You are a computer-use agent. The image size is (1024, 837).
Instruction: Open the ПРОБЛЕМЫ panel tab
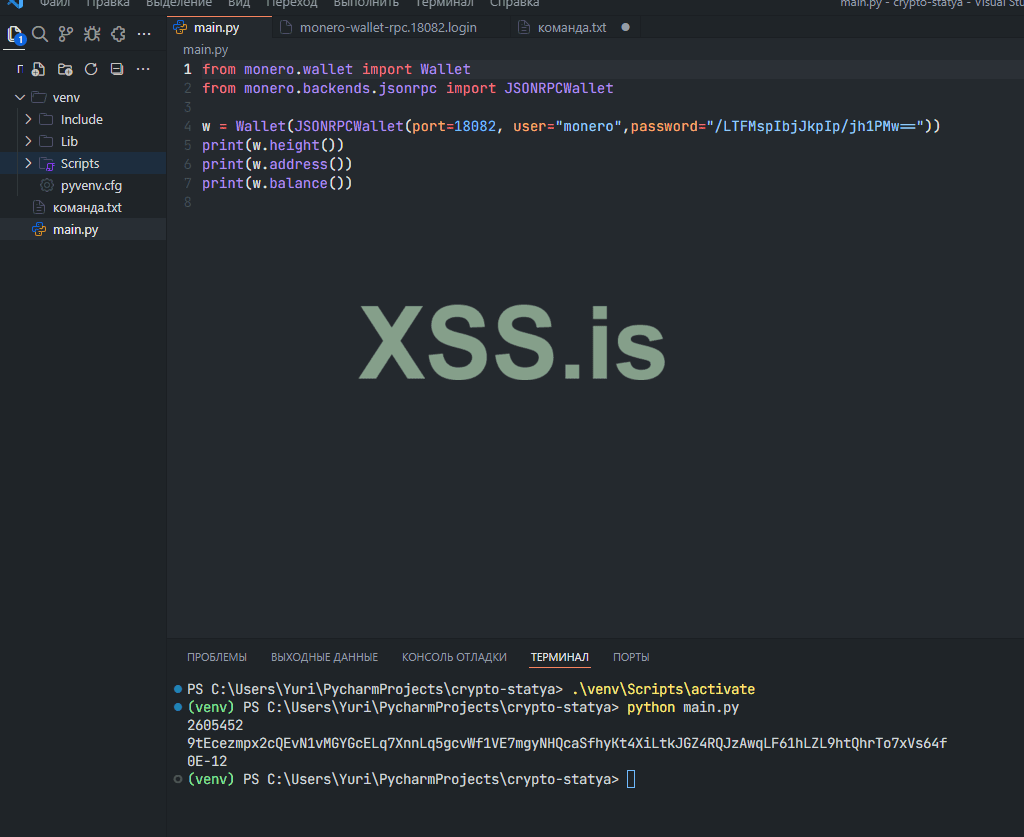pos(217,657)
